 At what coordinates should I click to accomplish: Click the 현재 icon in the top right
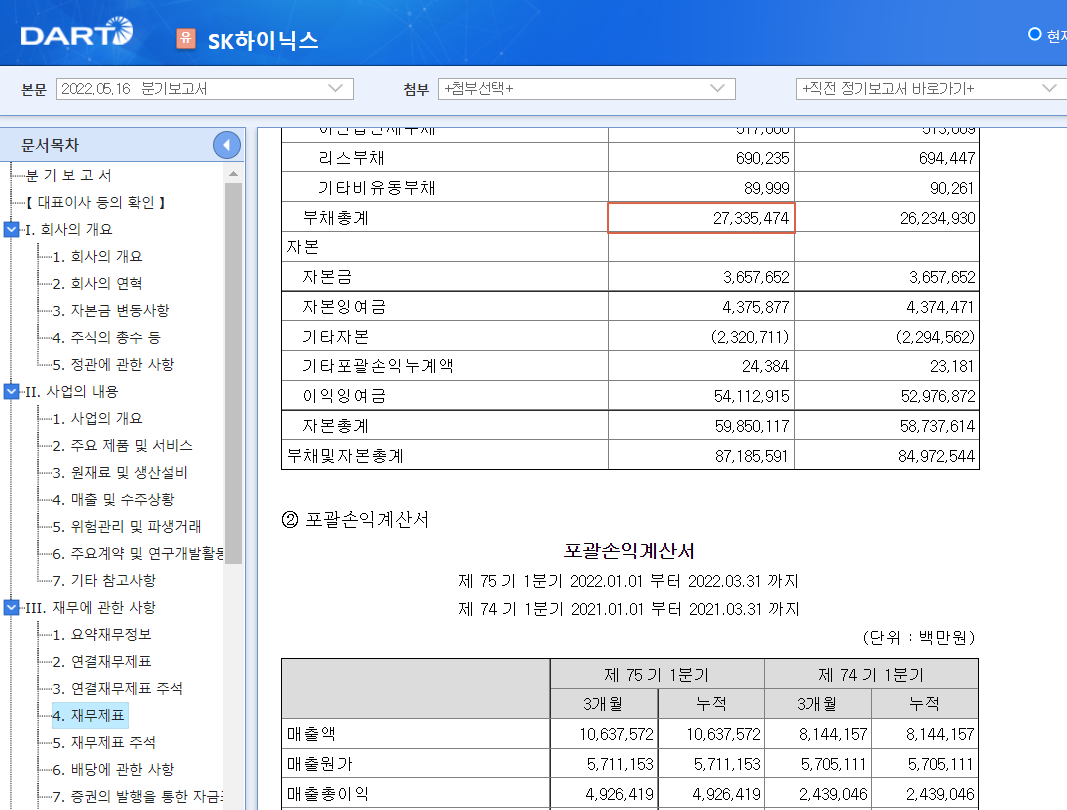point(1035,33)
